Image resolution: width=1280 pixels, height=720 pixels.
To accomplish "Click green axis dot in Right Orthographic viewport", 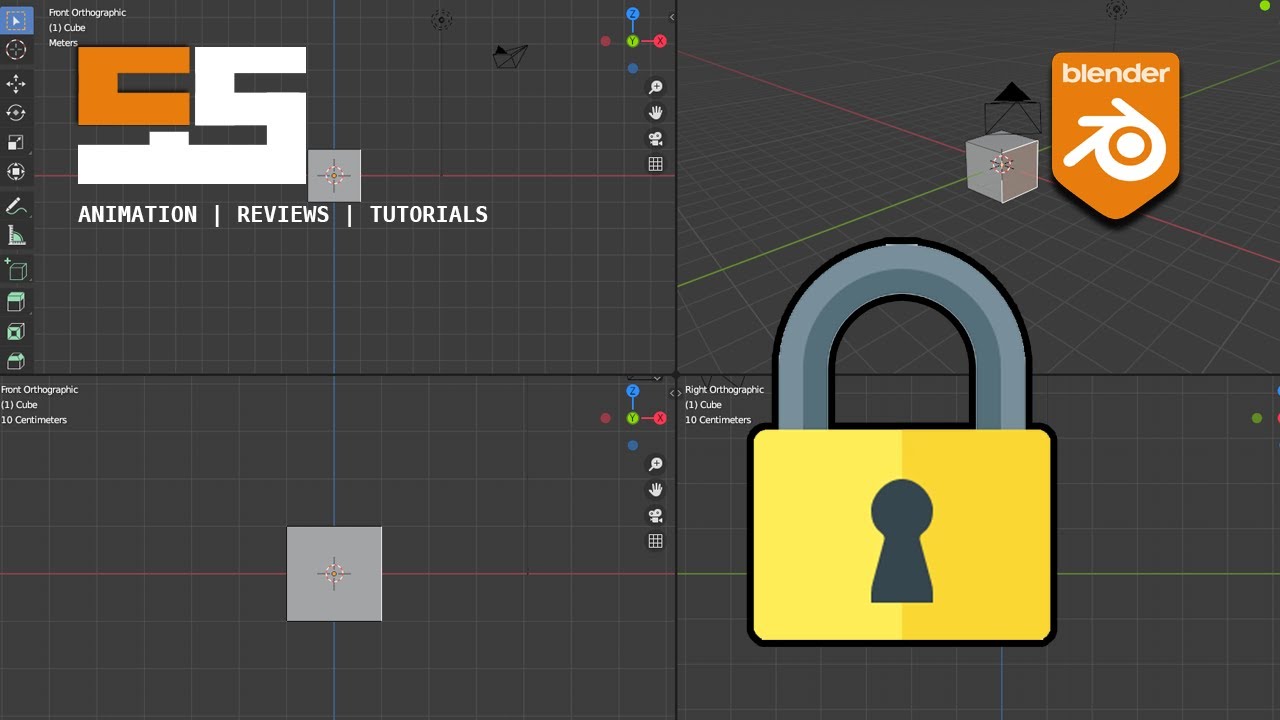I will click(1257, 418).
